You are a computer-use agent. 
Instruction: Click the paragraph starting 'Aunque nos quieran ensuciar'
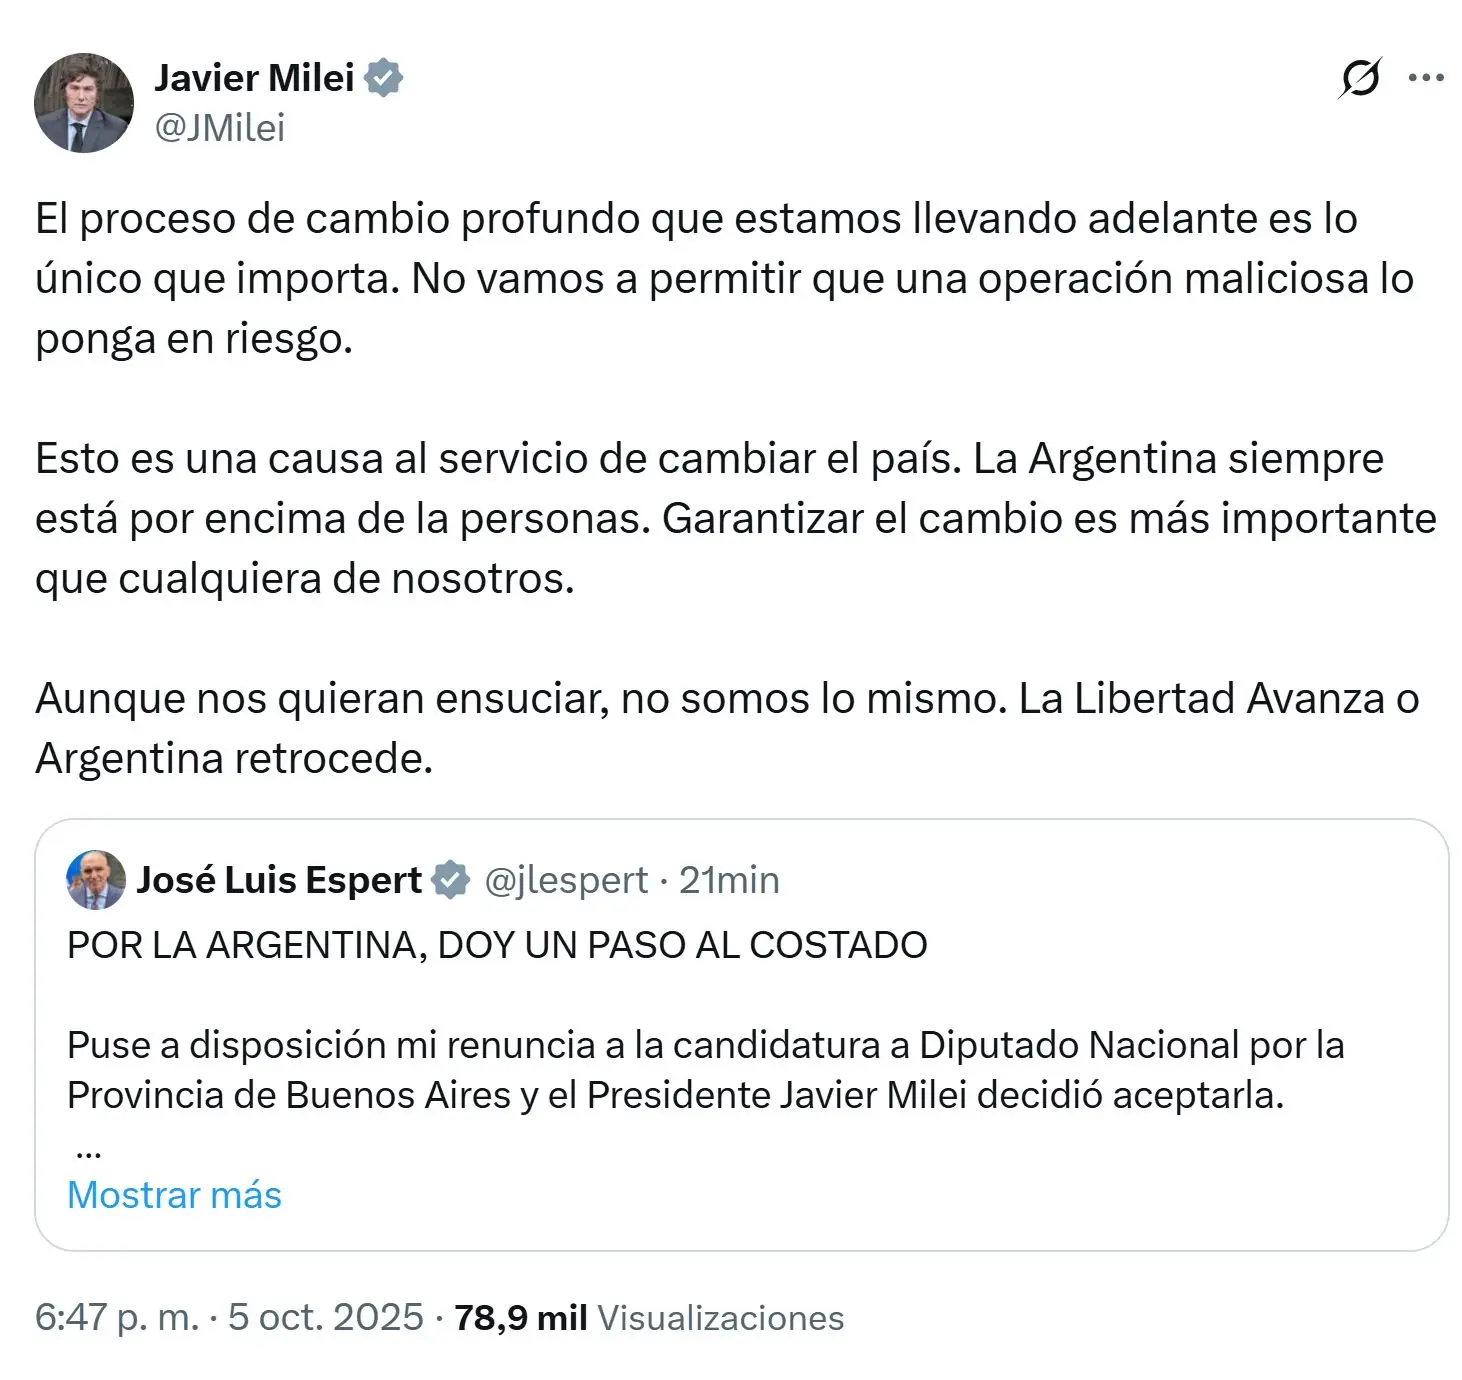click(x=726, y=728)
